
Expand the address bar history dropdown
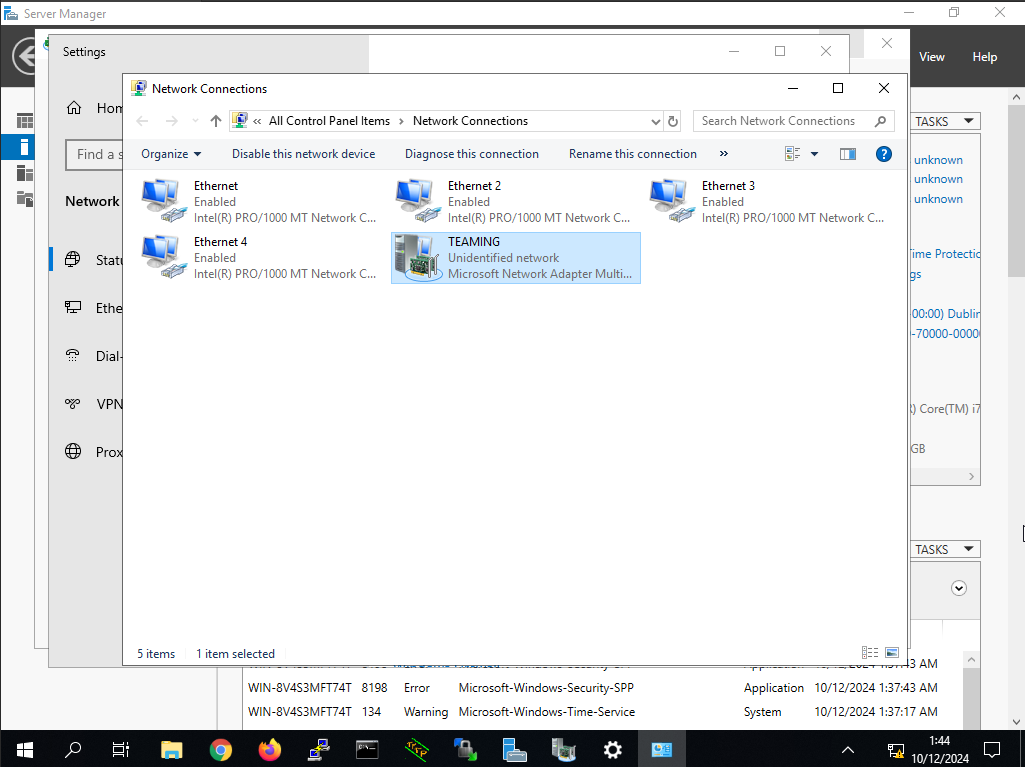(x=656, y=121)
